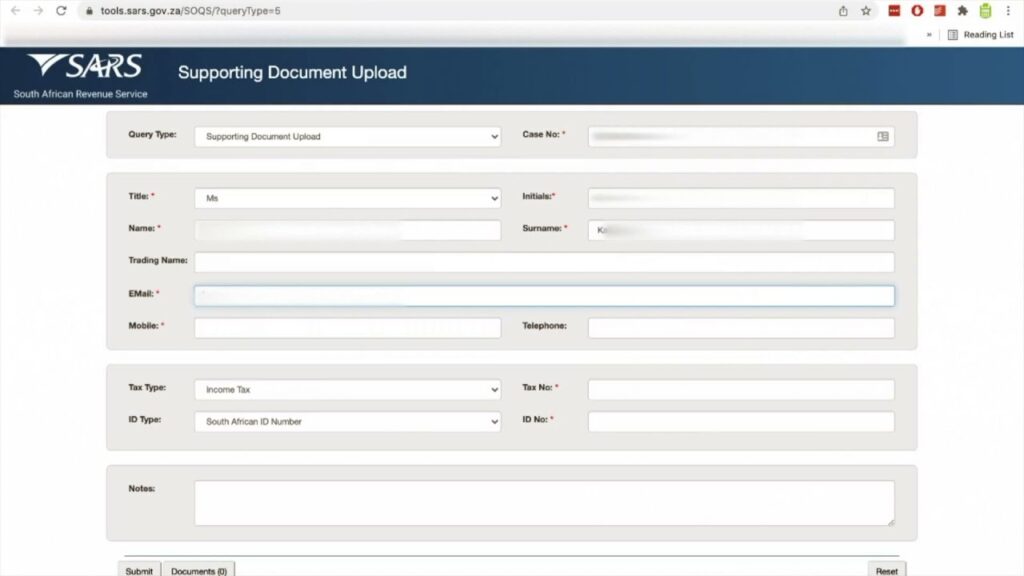The height and width of the screenshot is (576, 1024).
Task: Click the SARS logo
Action: click(84, 66)
